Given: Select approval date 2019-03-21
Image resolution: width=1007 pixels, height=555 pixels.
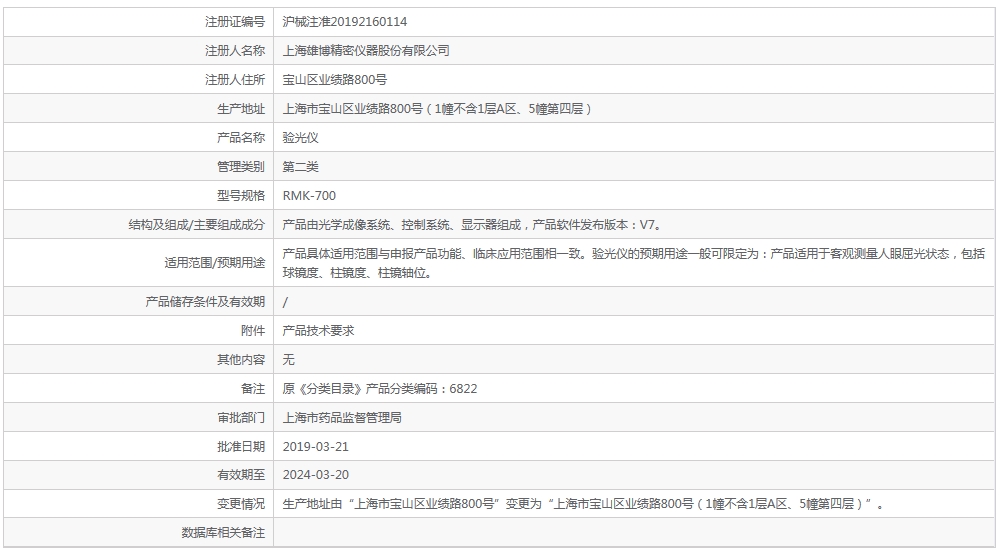Looking at the screenshot, I should coord(315,446).
